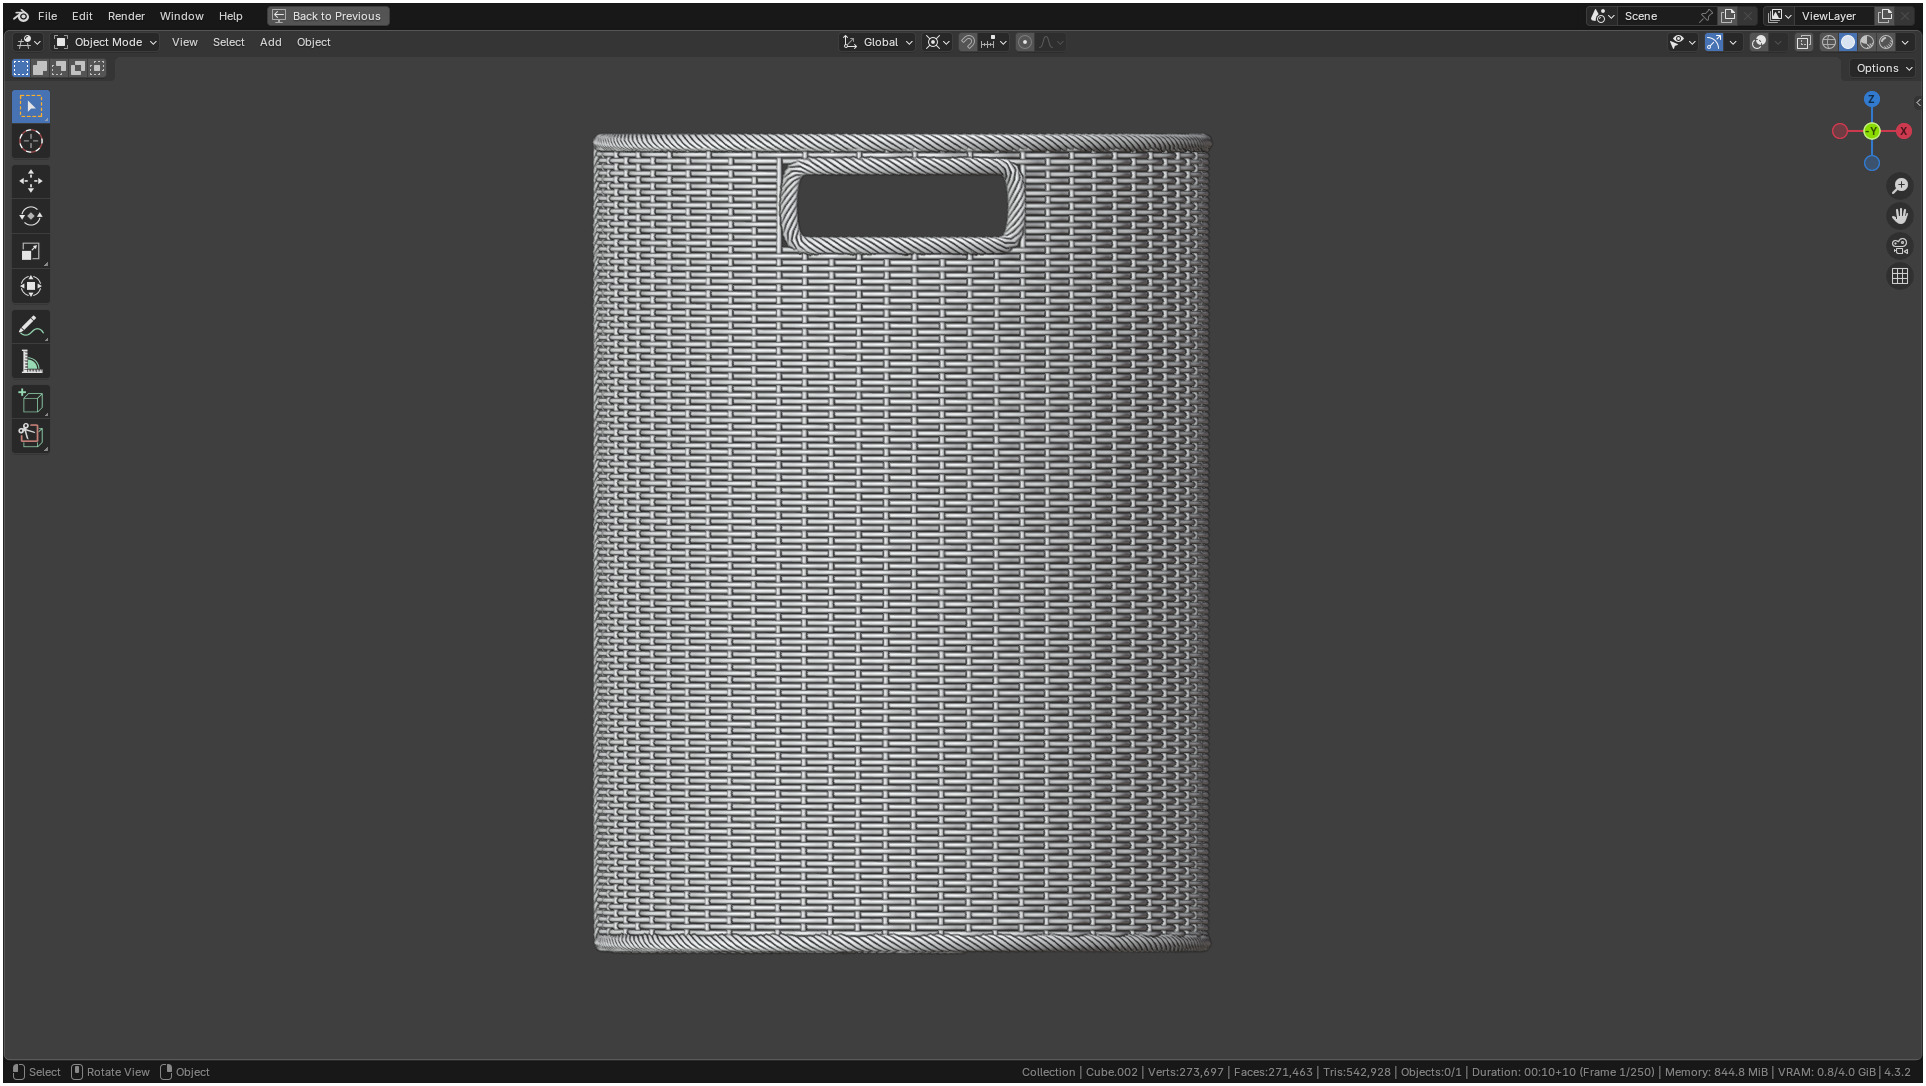Screen dimensions: 1926x1086
Task: Open the snapping options dropdown
Action: pyautogui.click(x=994, y=42)
